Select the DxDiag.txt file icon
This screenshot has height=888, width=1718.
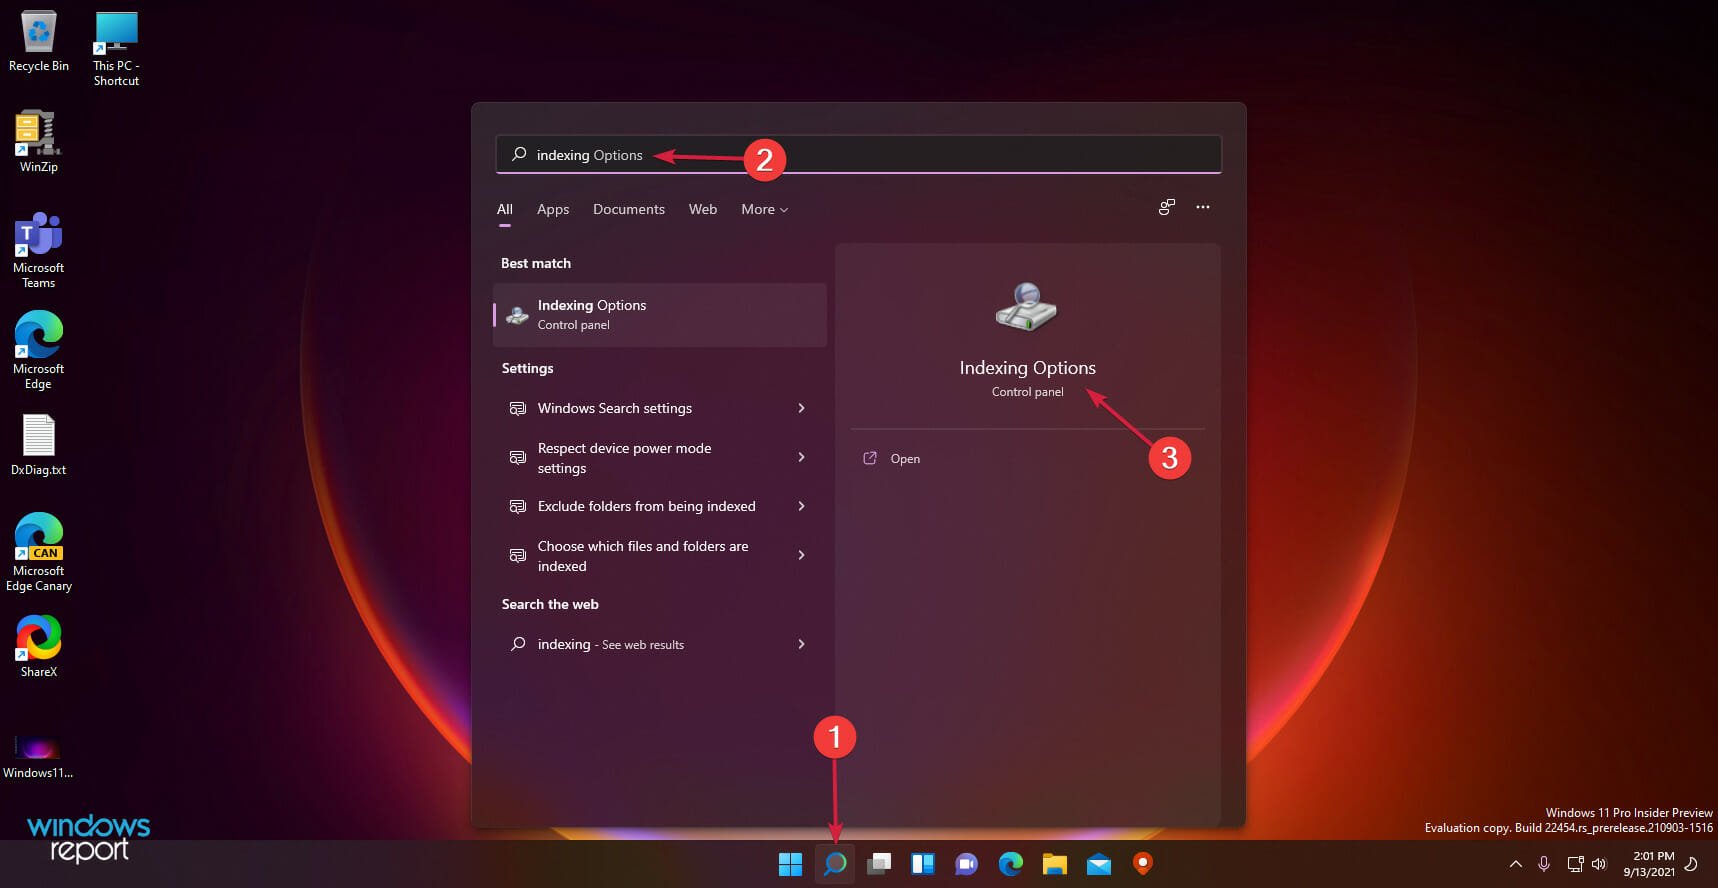pos(38,445)
